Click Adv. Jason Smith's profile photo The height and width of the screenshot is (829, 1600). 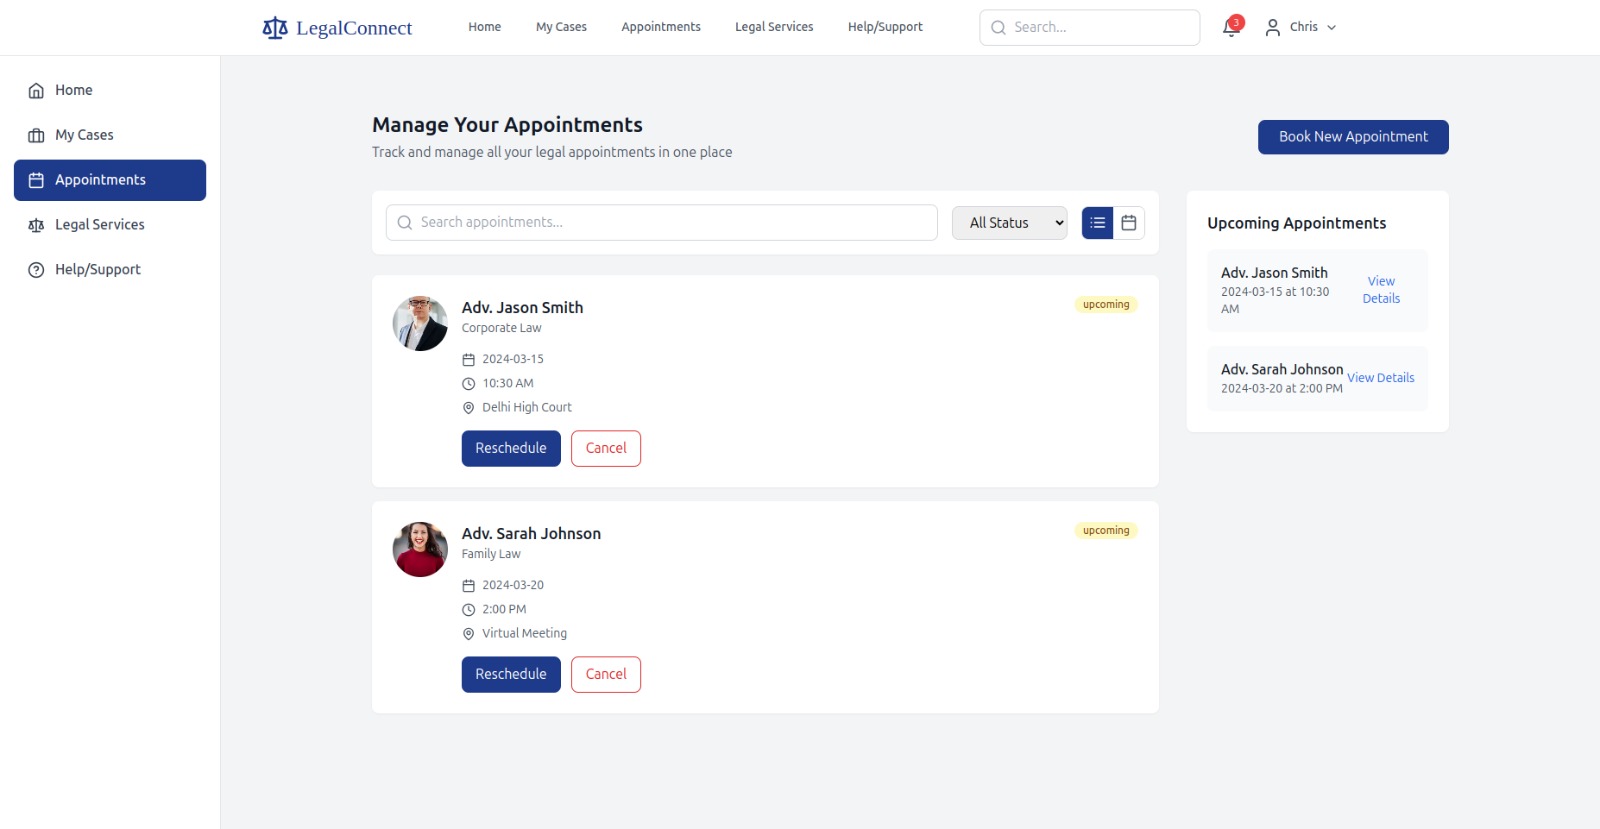point(420,323)
